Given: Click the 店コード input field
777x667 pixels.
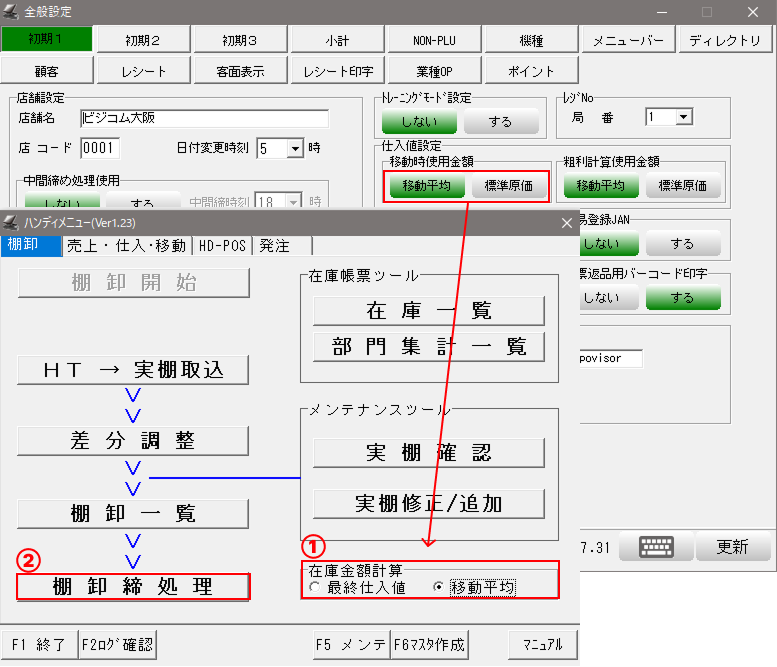Looking at the screenshot, I should pos(99,148).
